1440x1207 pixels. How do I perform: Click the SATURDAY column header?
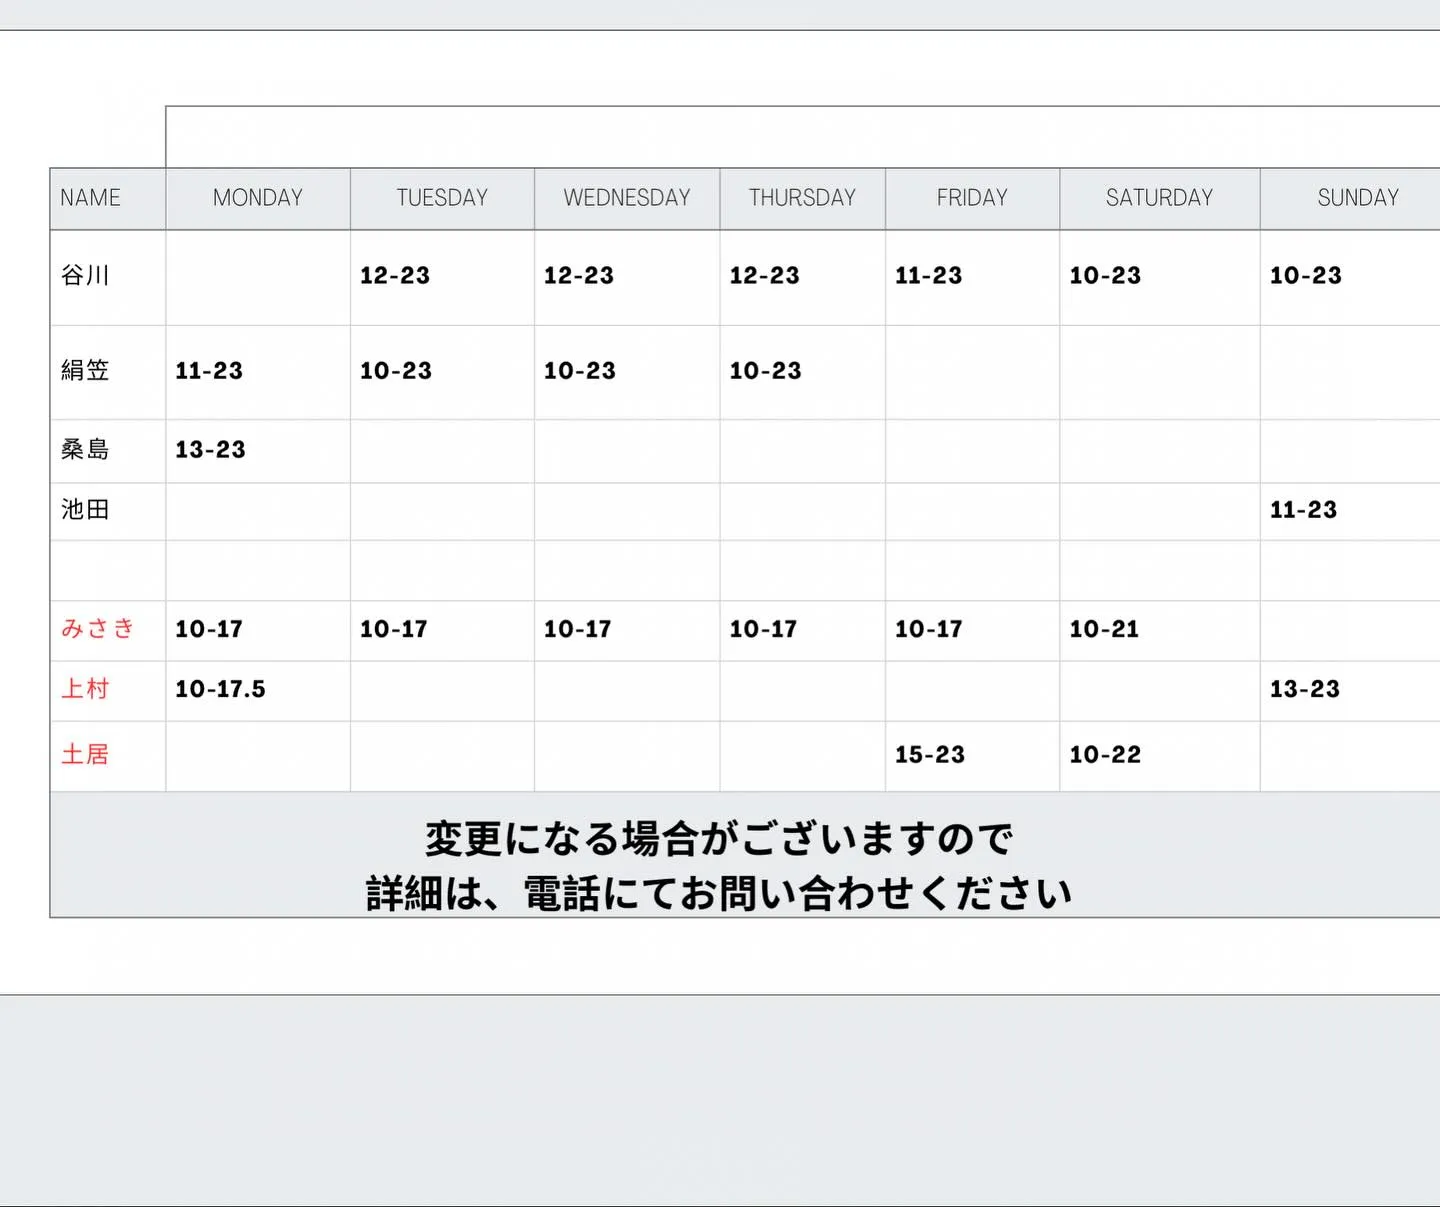[x=1158, y=197]
